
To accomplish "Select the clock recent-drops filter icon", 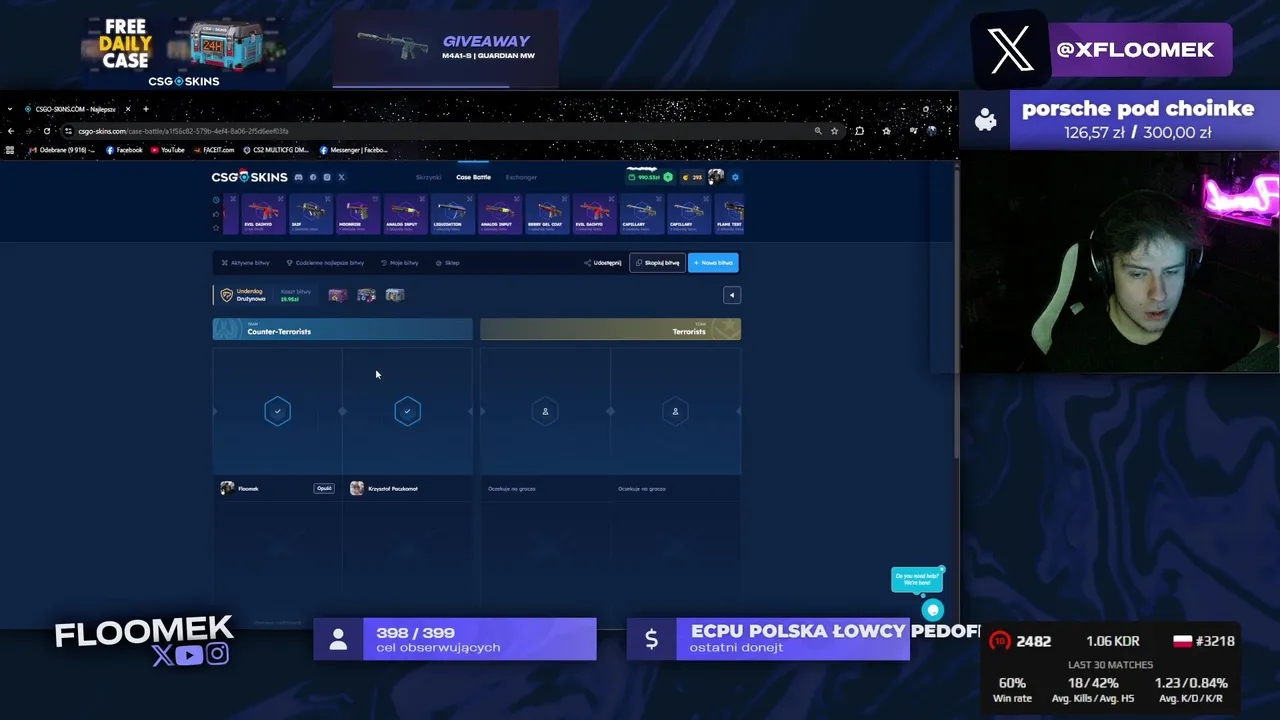I will click(x=216, y=200).
